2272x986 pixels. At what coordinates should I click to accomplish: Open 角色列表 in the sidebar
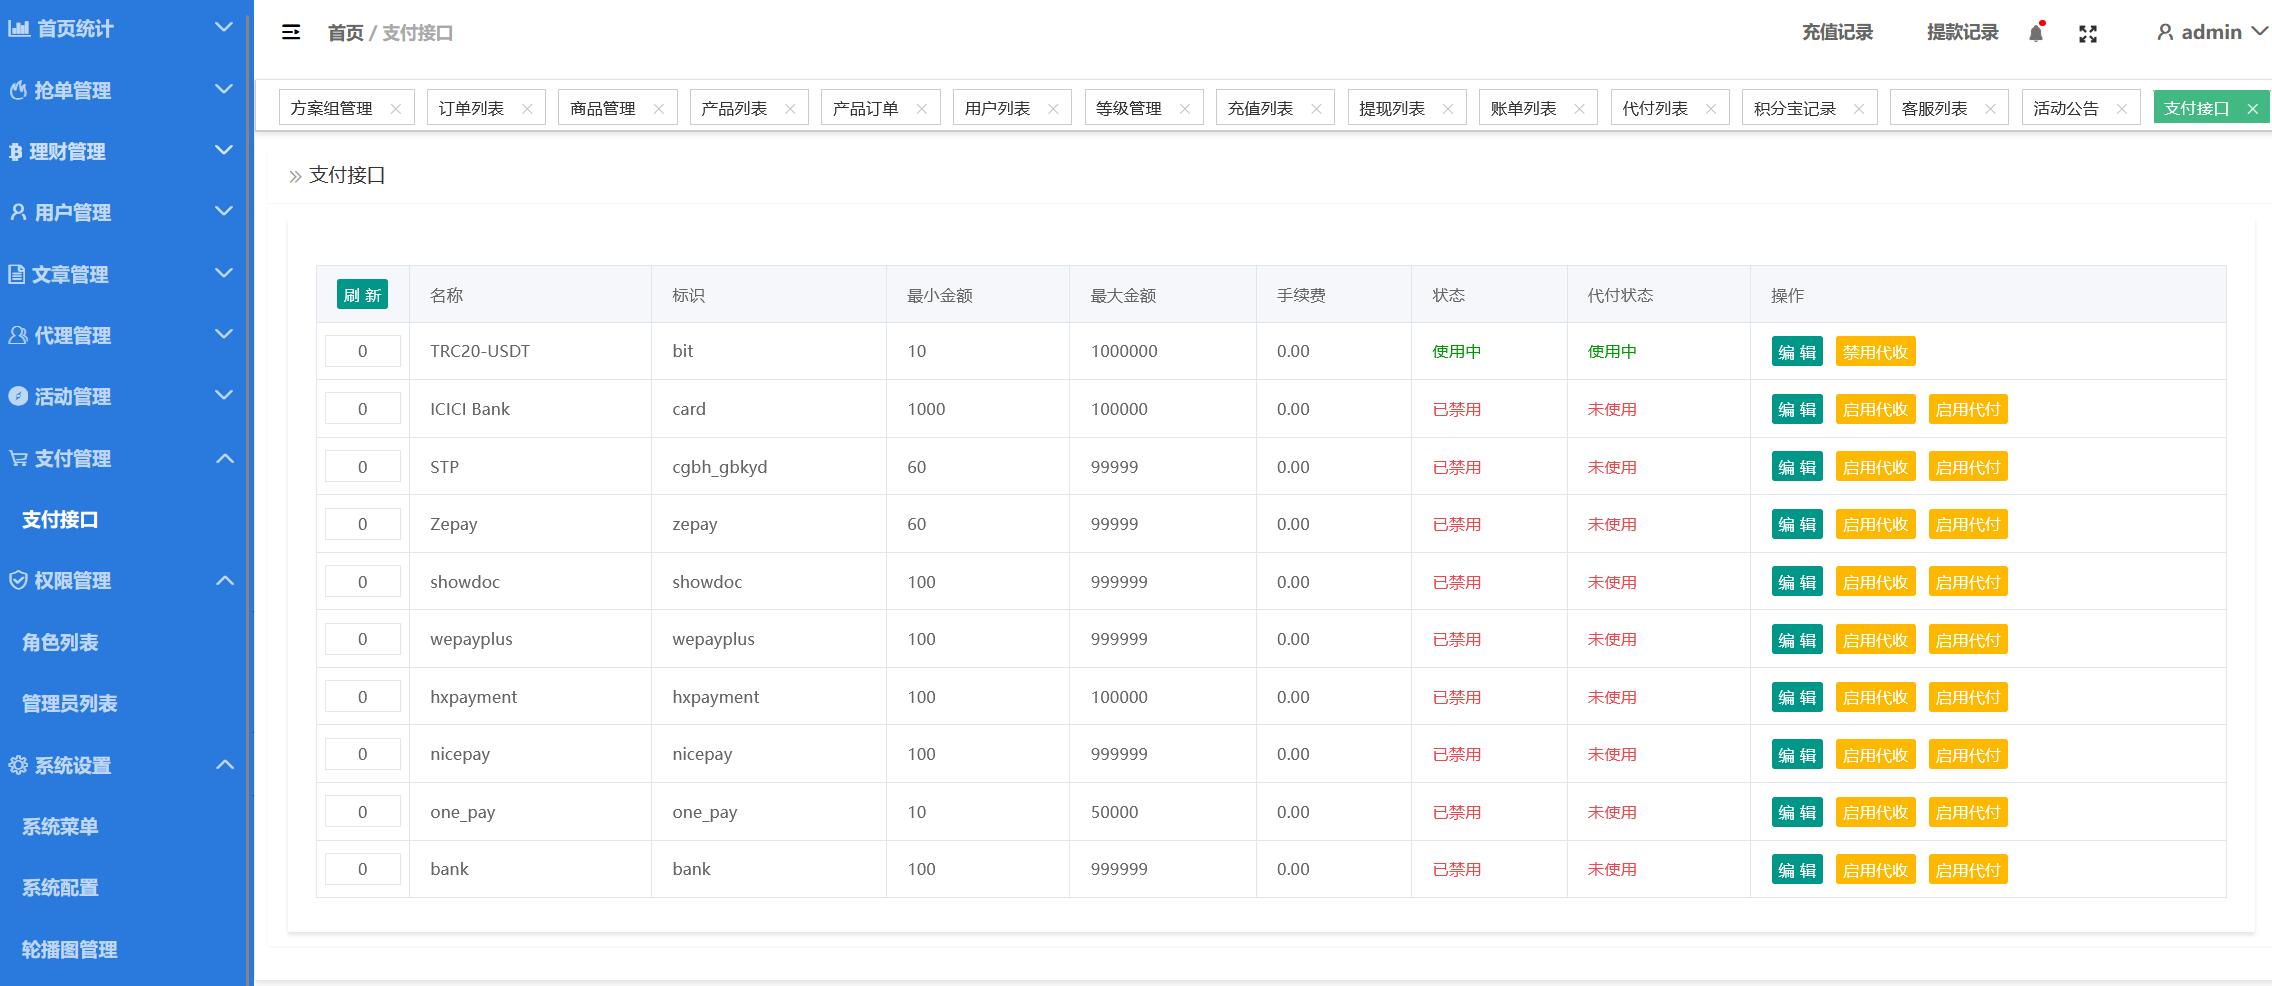point(60,642)
